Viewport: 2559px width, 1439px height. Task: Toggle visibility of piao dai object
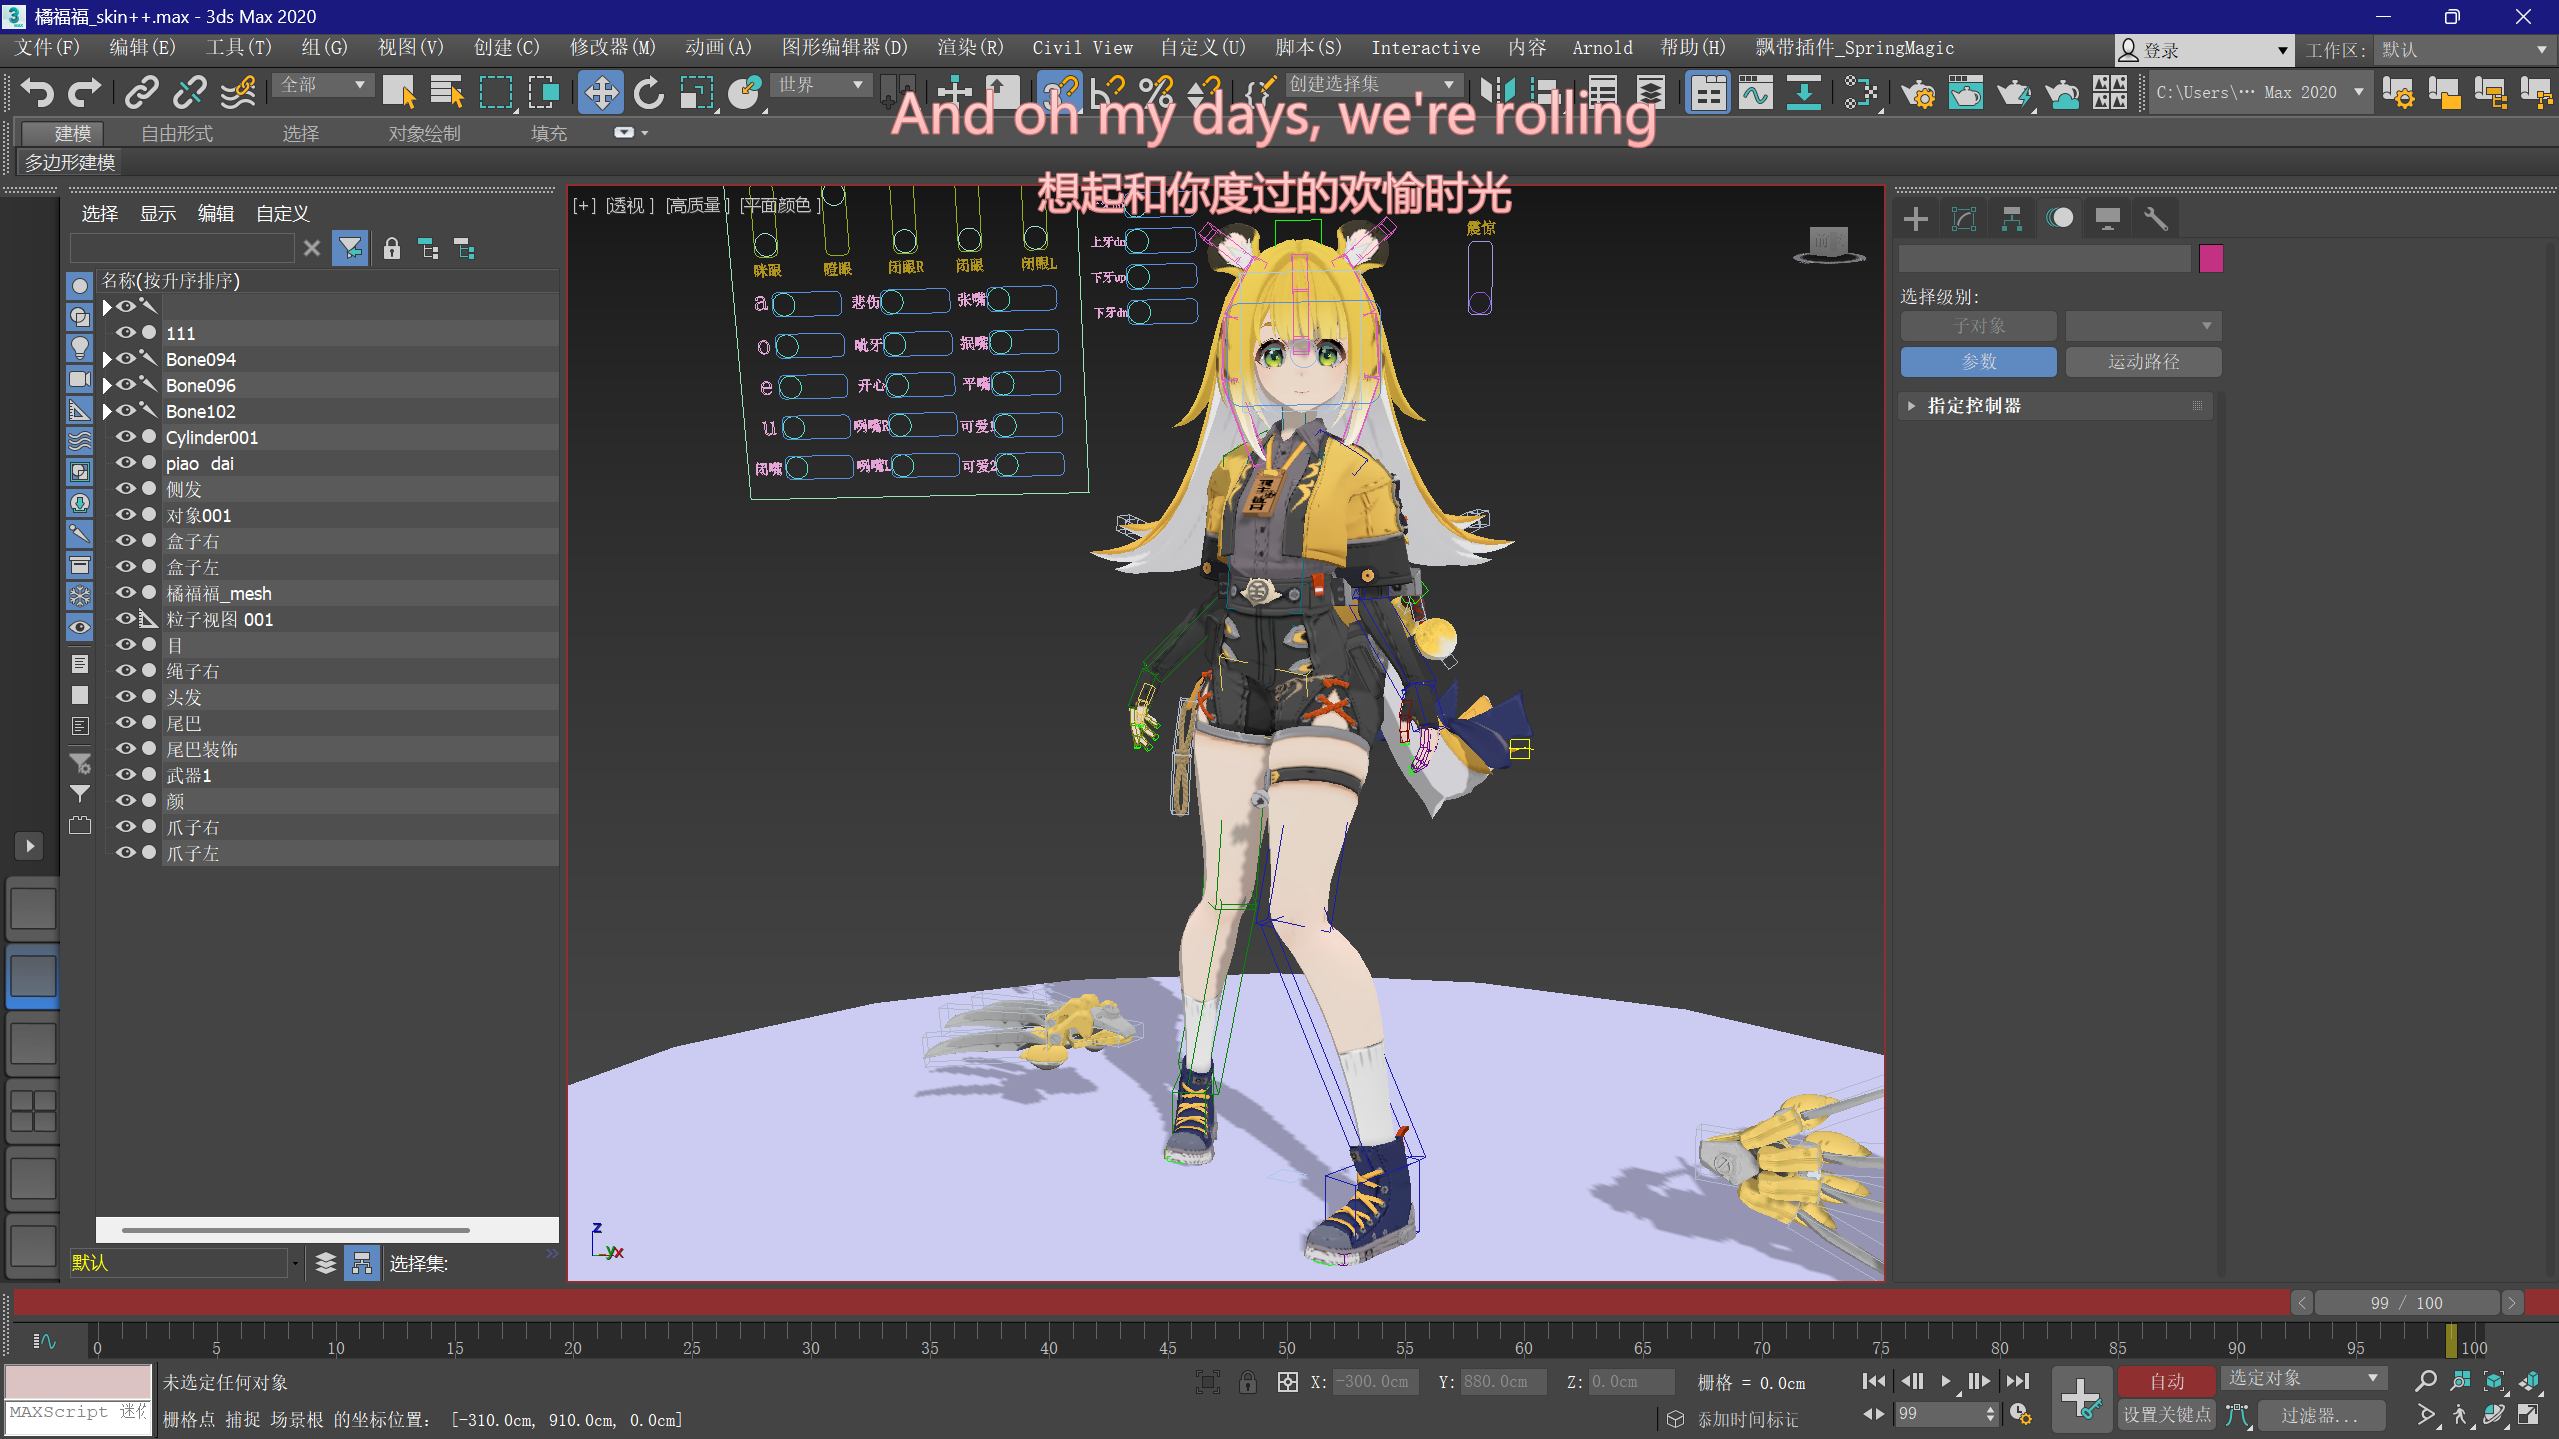point(126,463)
